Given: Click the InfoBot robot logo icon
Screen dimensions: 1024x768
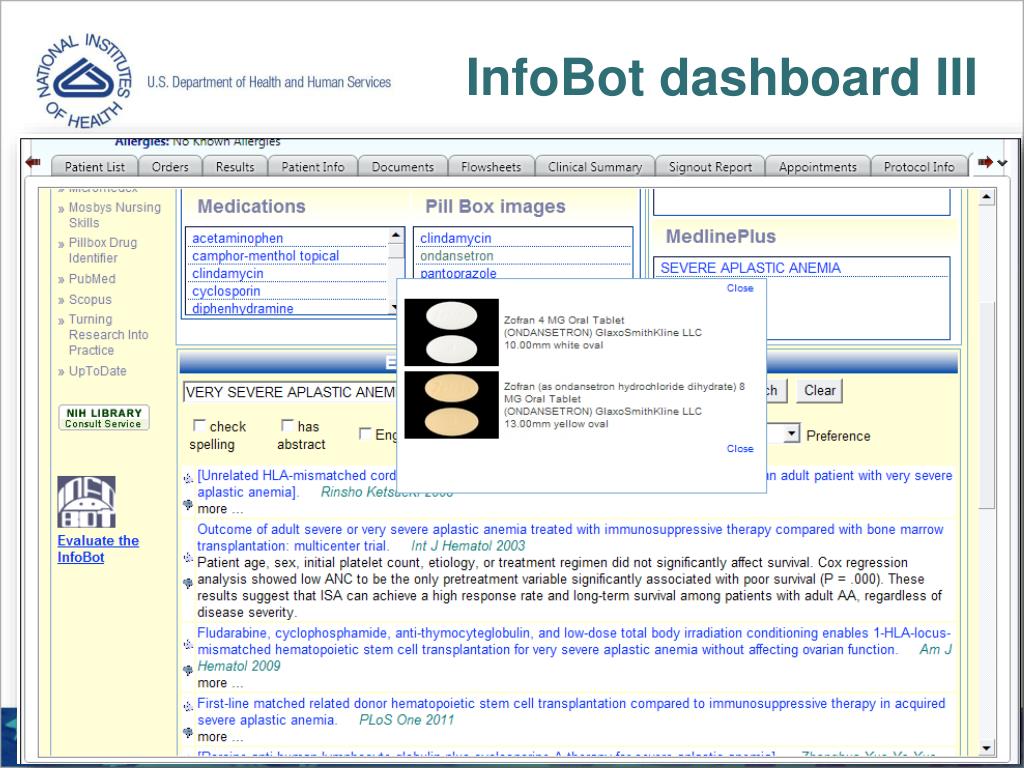Looking at the screenshot, I should pos(86,502).
